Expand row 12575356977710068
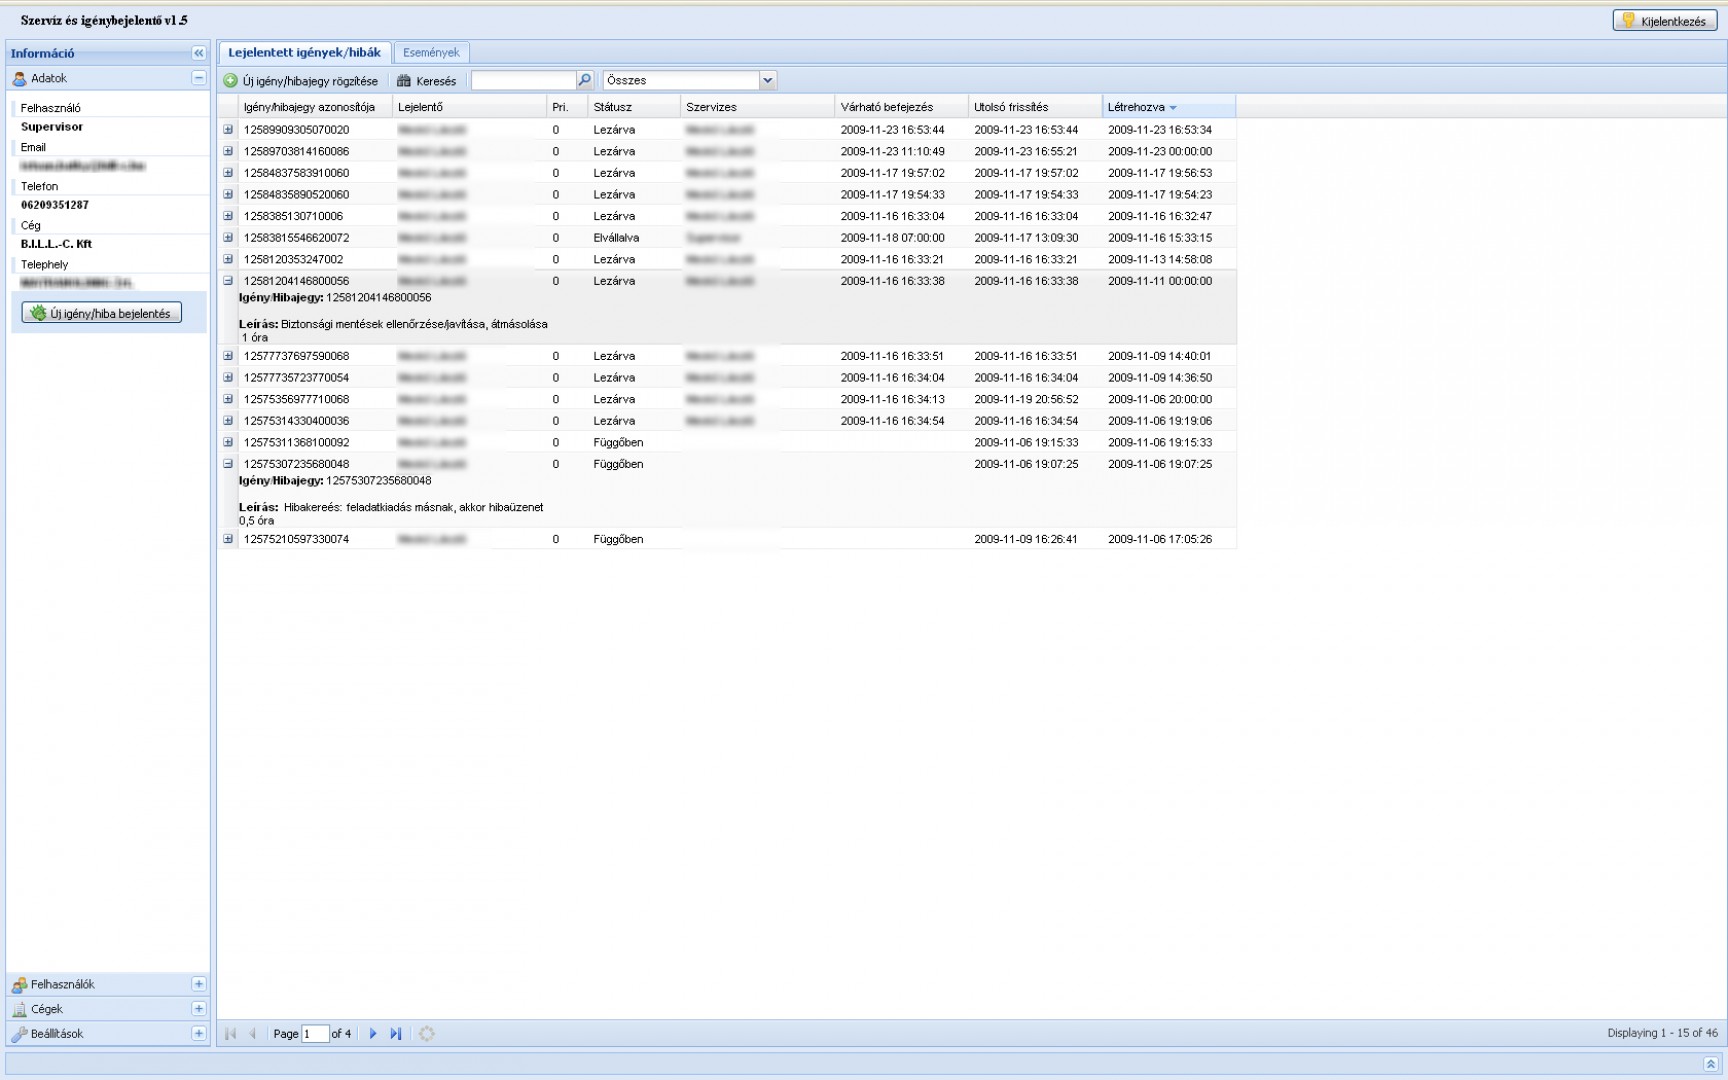The width and height of the screenshot is (1728, 1080). 228,399
